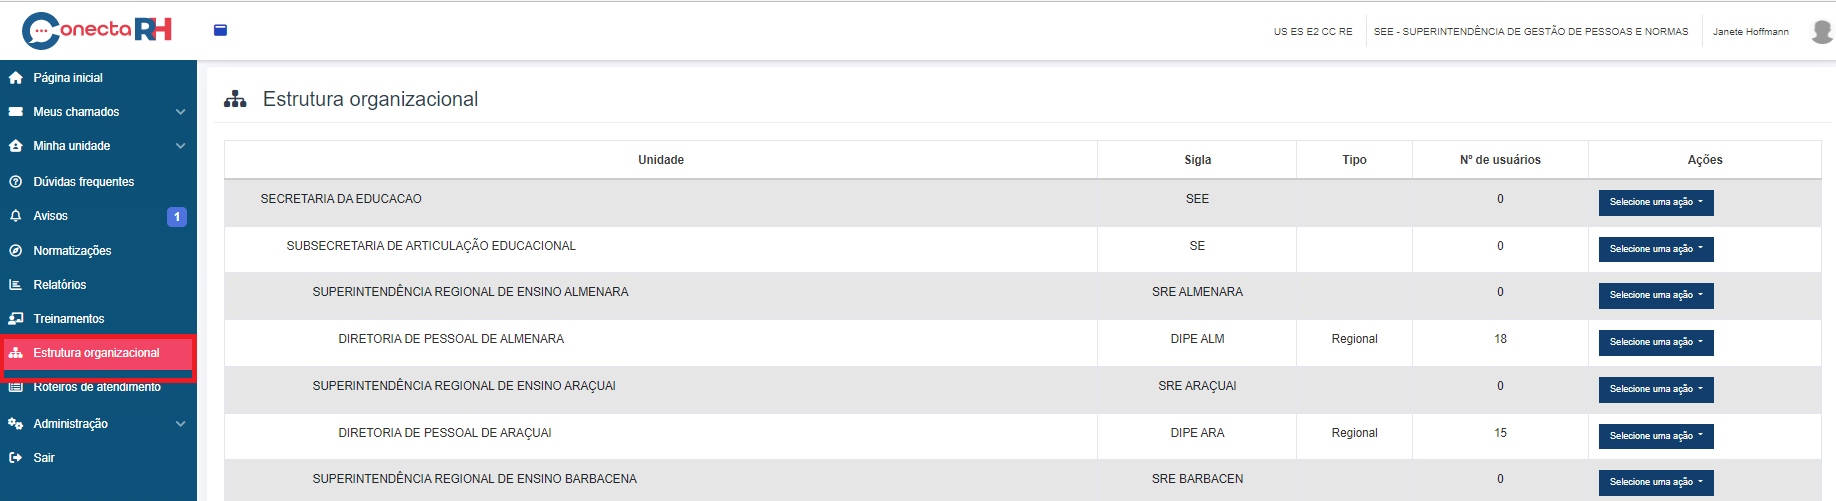
Task: Open action dropdown for SECRETARIA DA EDUCACAO
Action: (1655, 202)
